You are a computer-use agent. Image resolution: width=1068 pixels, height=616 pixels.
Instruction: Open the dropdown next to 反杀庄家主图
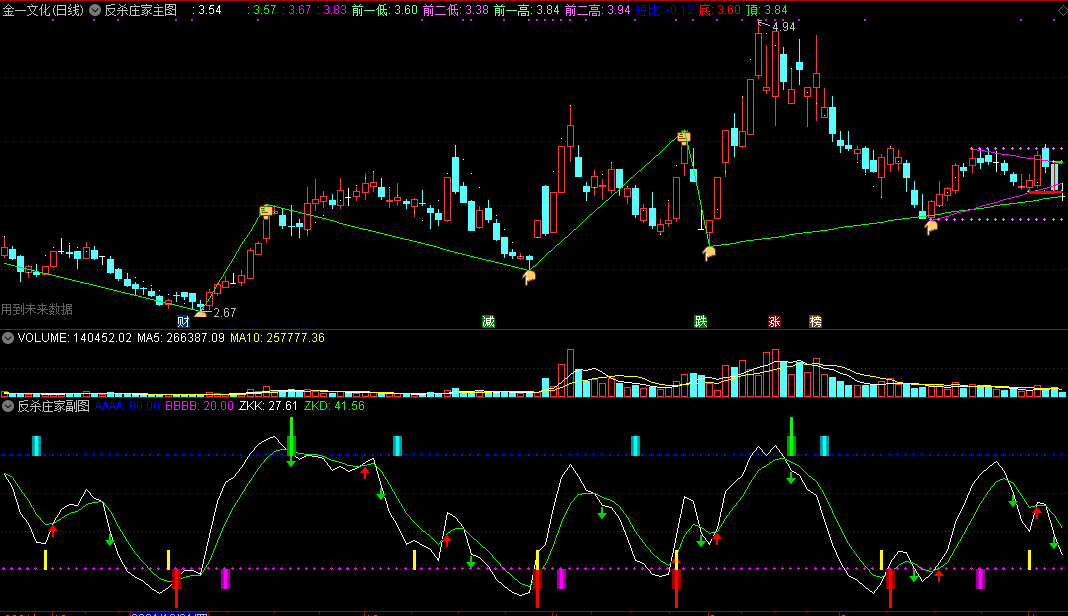point(95,10)
